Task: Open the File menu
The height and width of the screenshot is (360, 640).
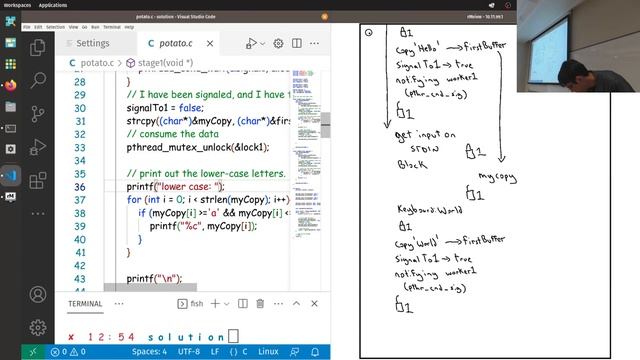Action: [x=27, y=27]
